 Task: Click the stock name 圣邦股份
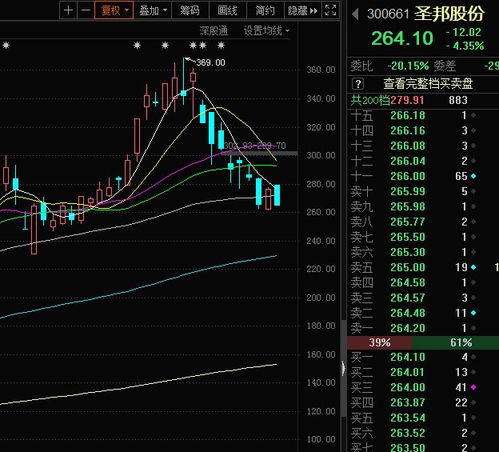(x=449, y=14)
